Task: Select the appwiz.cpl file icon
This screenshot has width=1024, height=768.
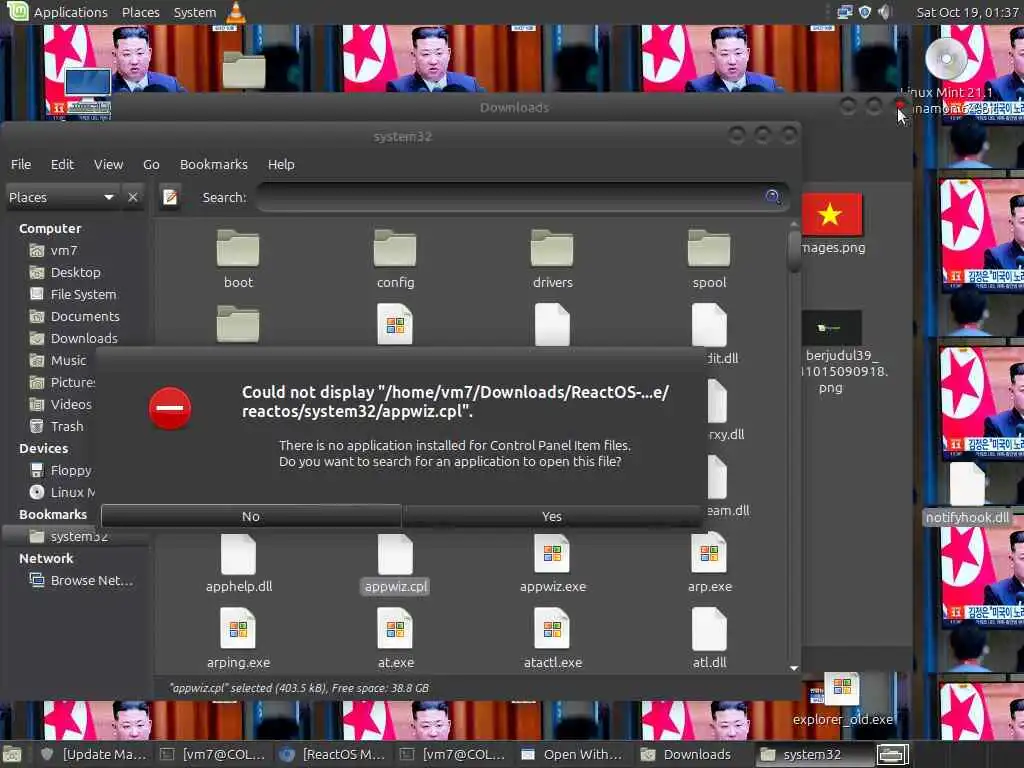Action: click(395, 554)
